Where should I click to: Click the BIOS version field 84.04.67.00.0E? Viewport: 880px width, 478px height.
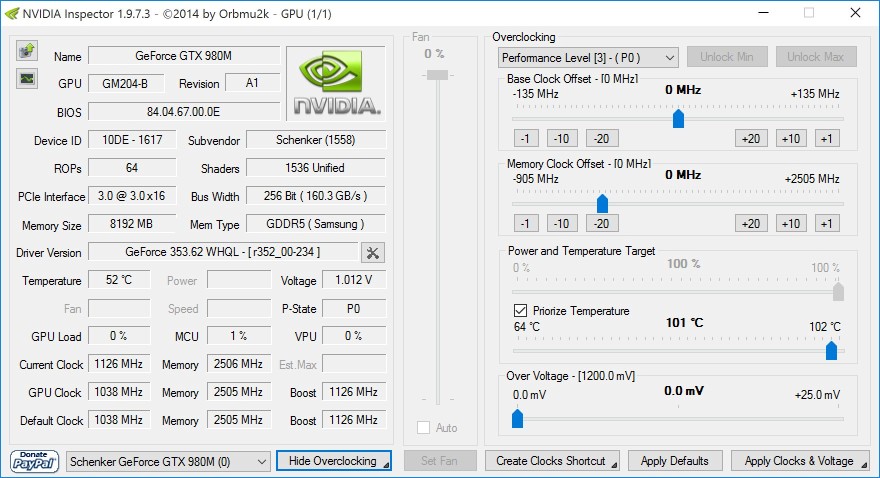(x=184, y=112)
